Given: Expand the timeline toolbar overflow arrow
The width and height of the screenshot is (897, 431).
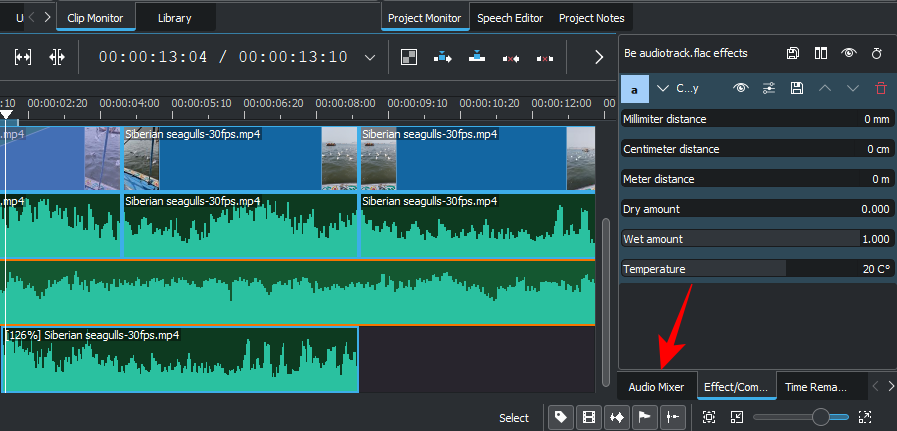Looking at the screenshot, I should tap(599, 57).
